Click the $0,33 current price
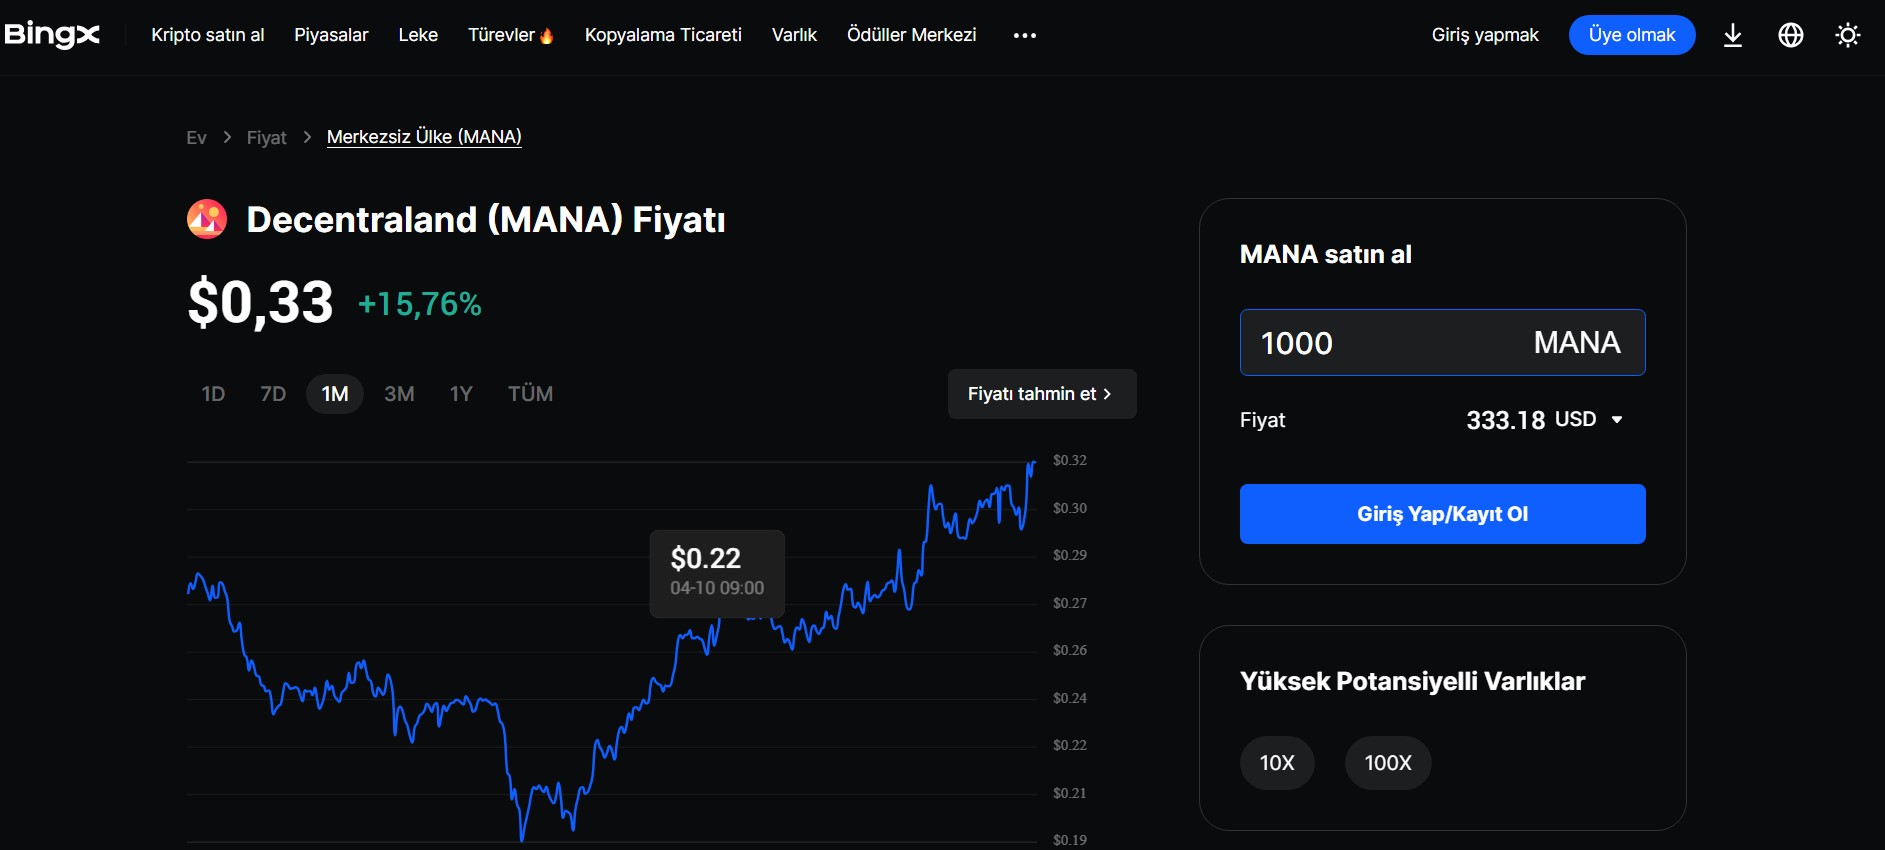Image resolution: width=1885 pixels, height=850 pixels. 260,303
